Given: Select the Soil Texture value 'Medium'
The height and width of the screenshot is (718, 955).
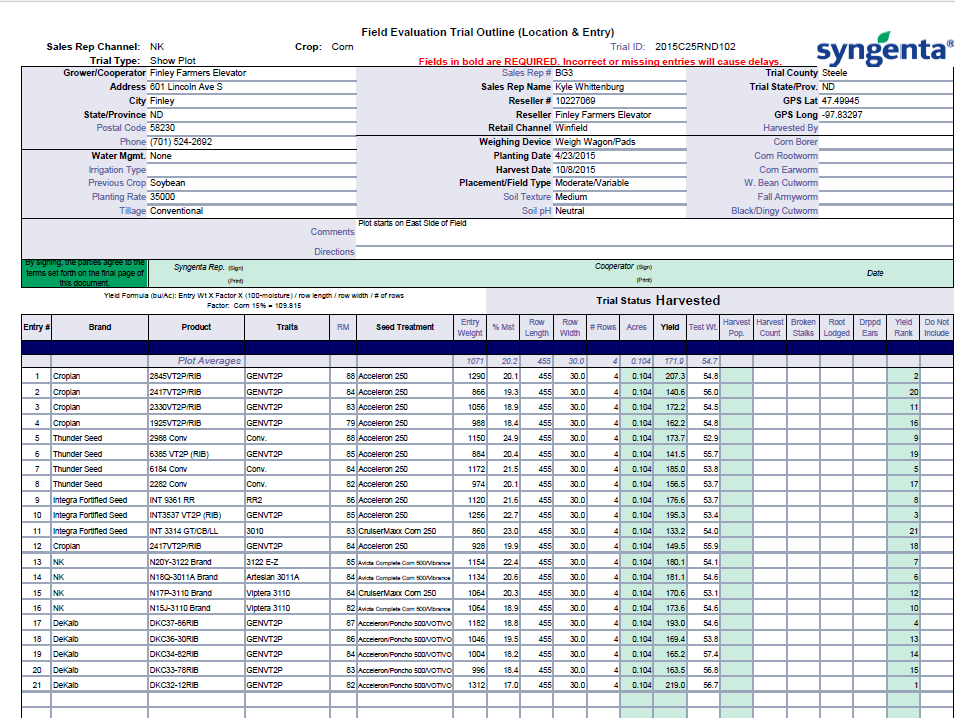Looking at the screenshot, I should pyautogui.click(x=571, y=197).
